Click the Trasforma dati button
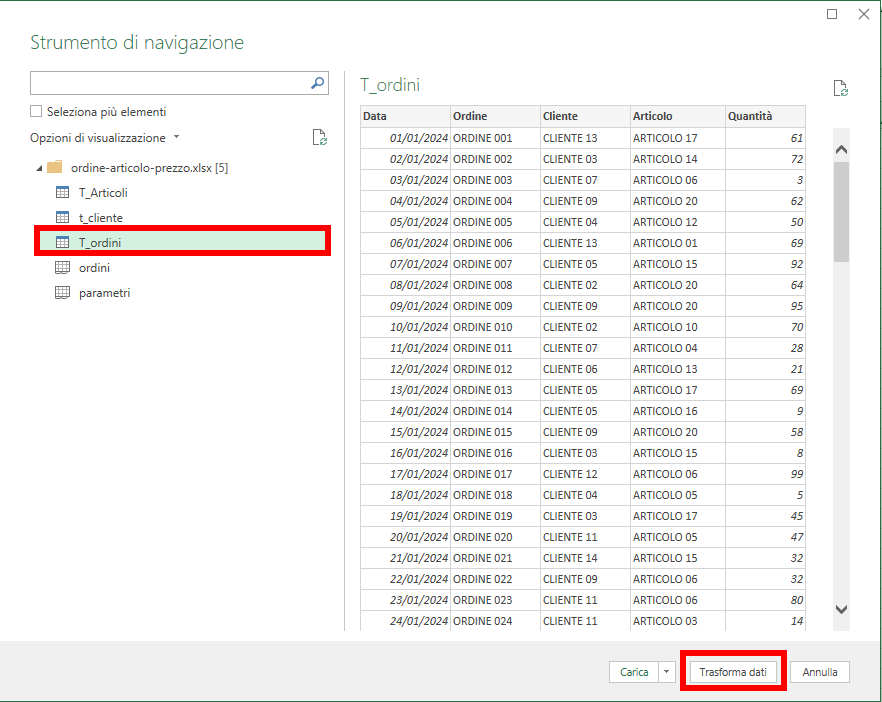Viewport: 882px width, 702px height. [x=733, y=672]
